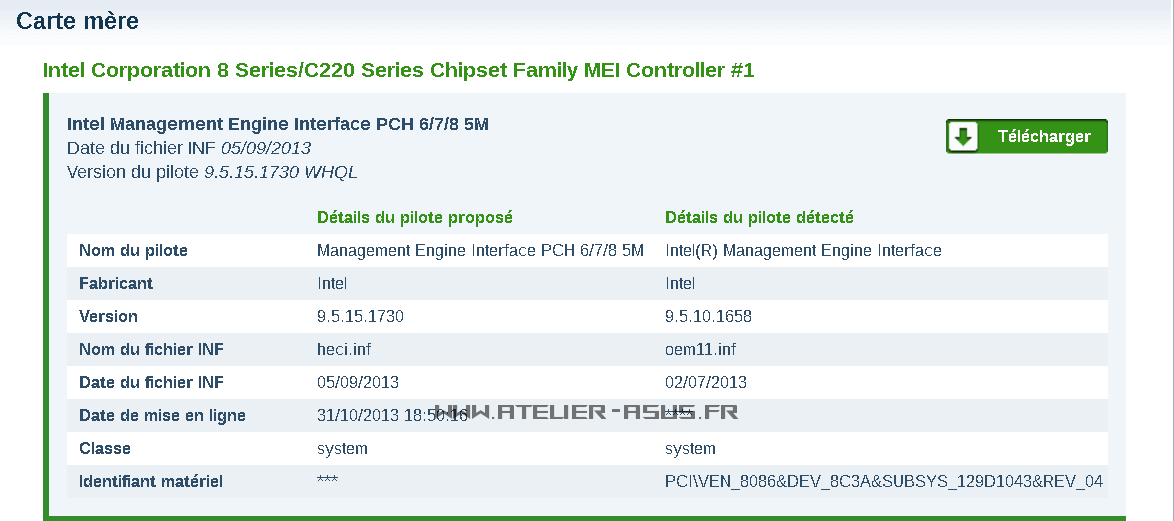Open the Intel MEI Controller #1 heading
This screenshot has height=521, width=1174.
tap(398, 70)
